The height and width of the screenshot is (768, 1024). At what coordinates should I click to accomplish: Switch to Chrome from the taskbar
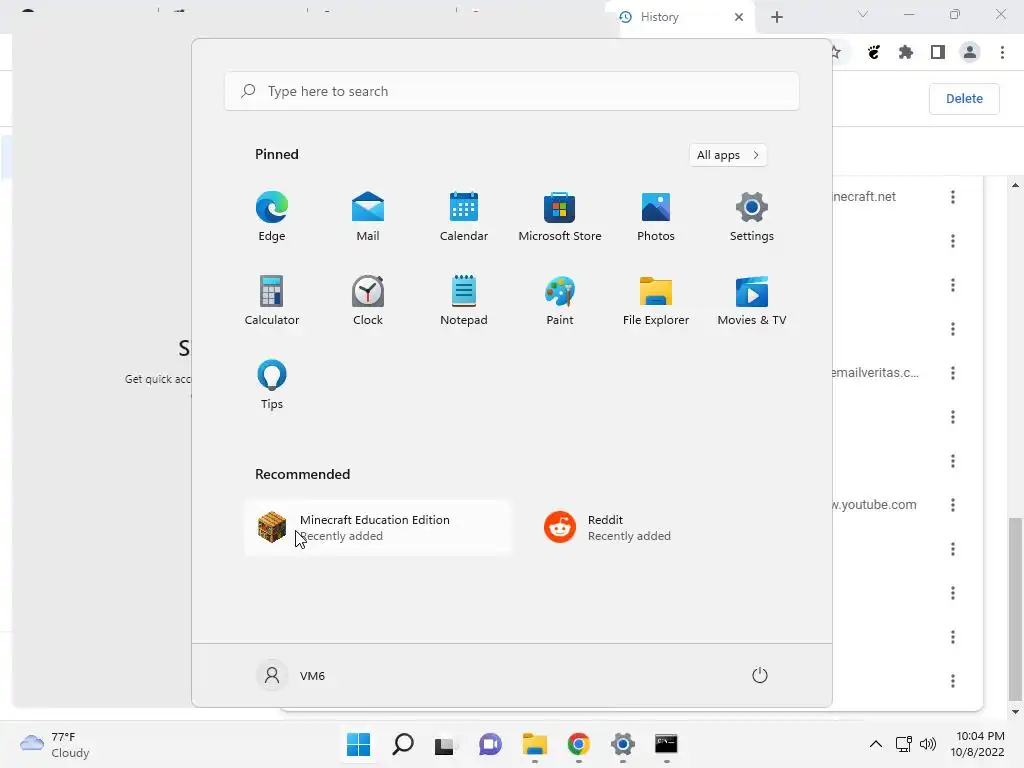pyautogui.click(x=578, y=744)
